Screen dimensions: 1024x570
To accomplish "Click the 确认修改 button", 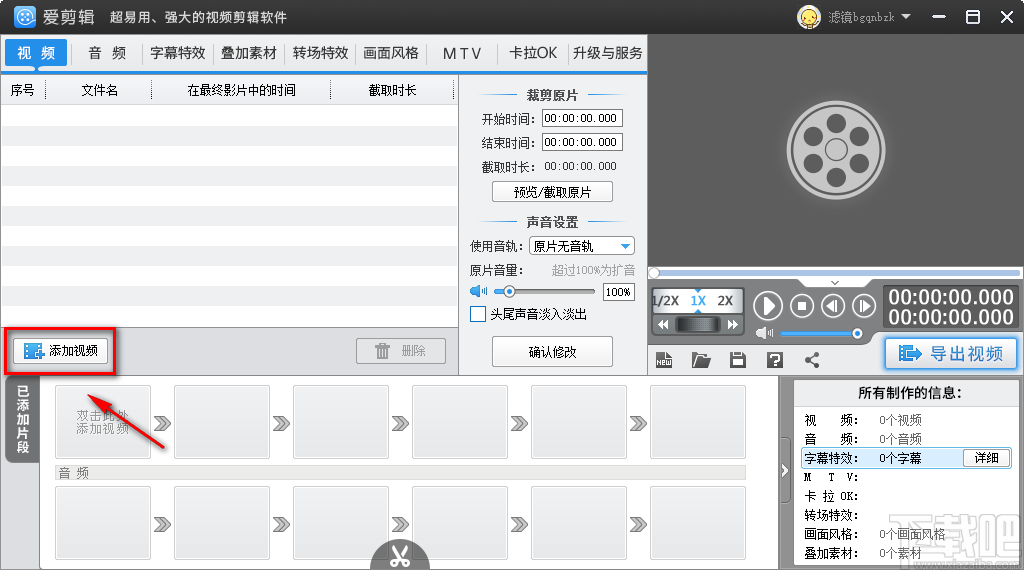I will click(552, 352).
